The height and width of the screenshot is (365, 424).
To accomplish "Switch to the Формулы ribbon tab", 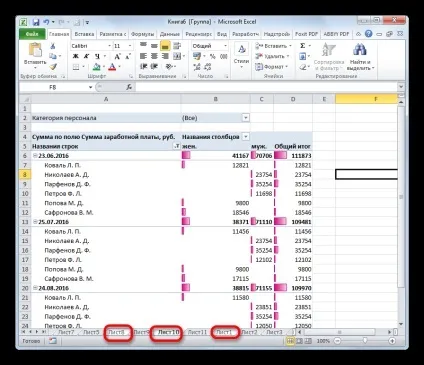I will pyautogui.click(x=142, y=34).
